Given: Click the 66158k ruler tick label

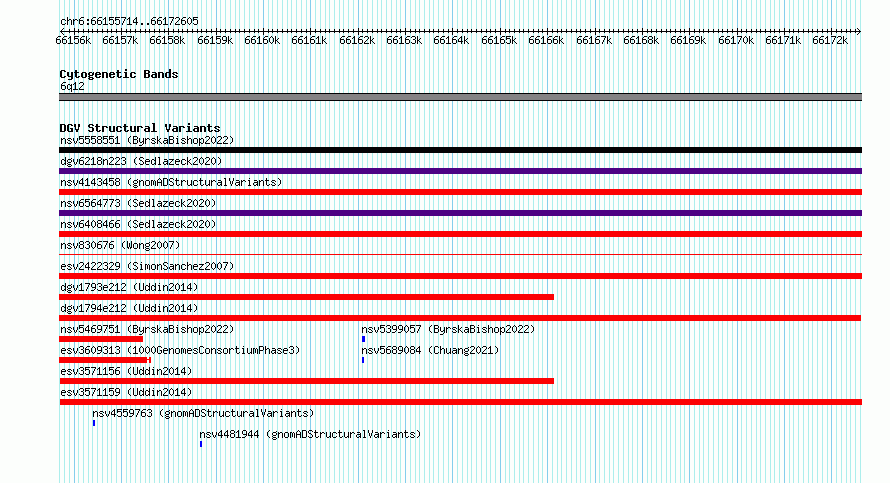Looking at the screenshot, I should coord(167,40).
